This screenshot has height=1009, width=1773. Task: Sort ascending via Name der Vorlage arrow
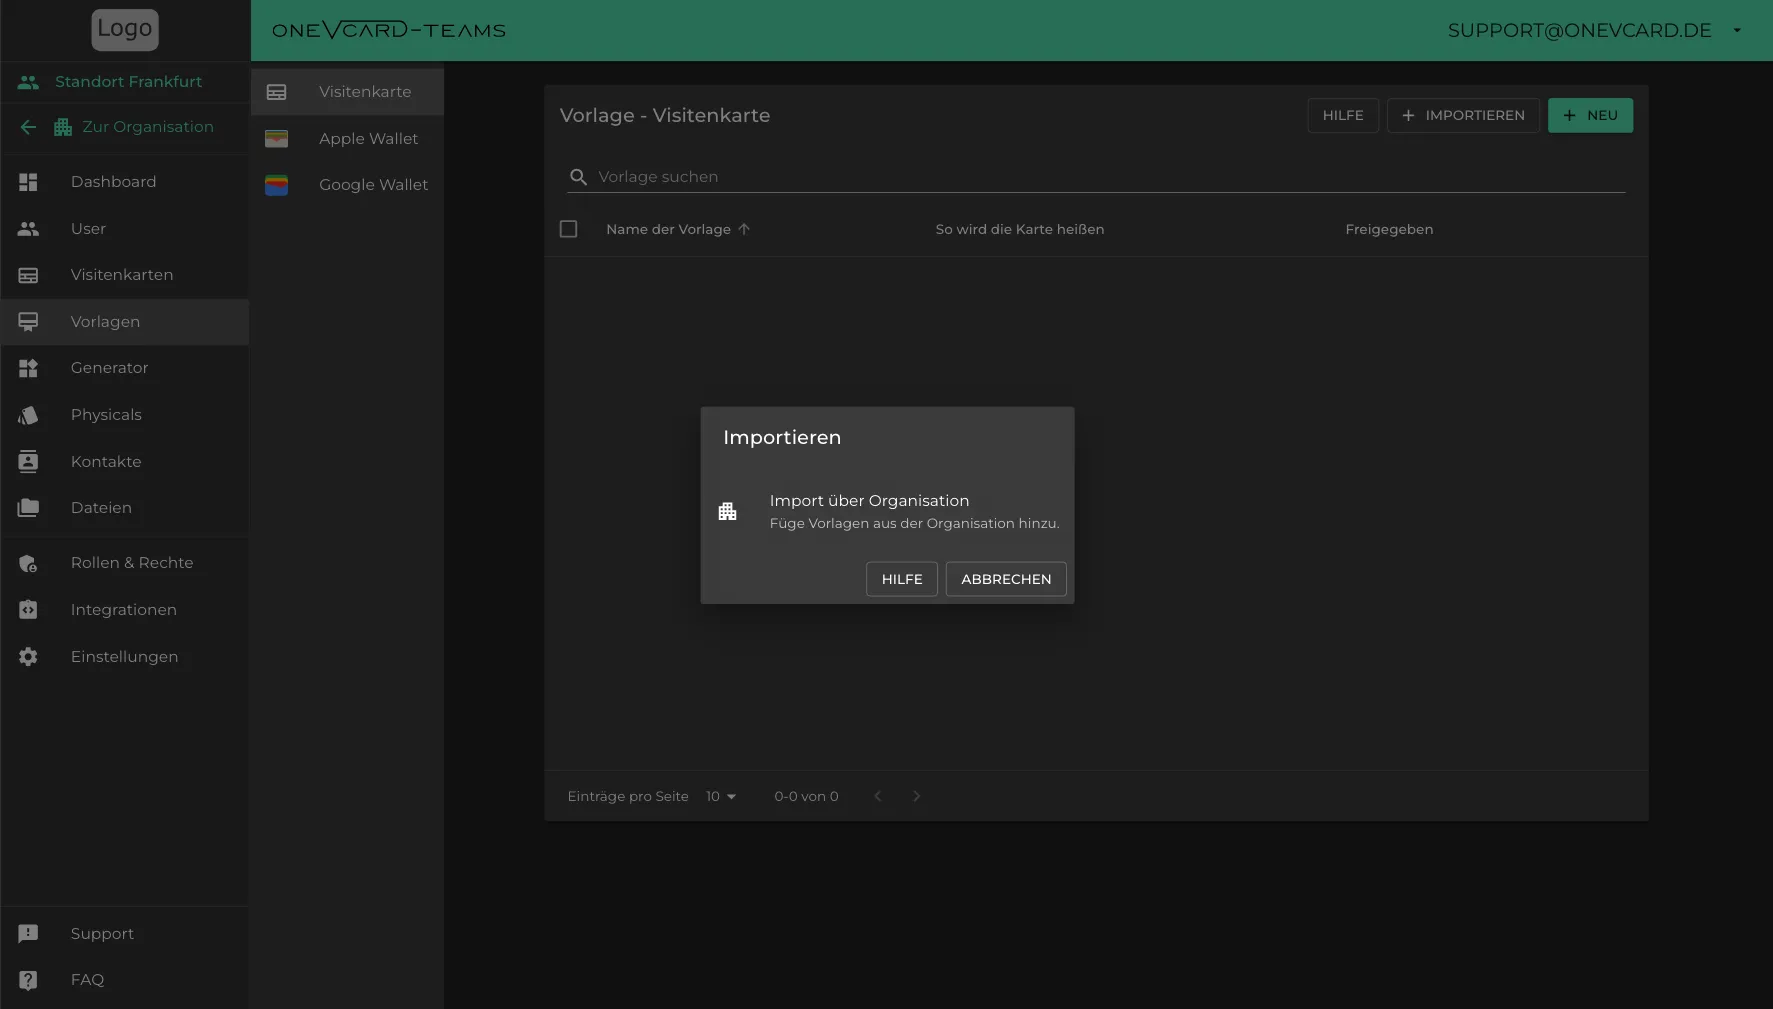tap(744, 229)
